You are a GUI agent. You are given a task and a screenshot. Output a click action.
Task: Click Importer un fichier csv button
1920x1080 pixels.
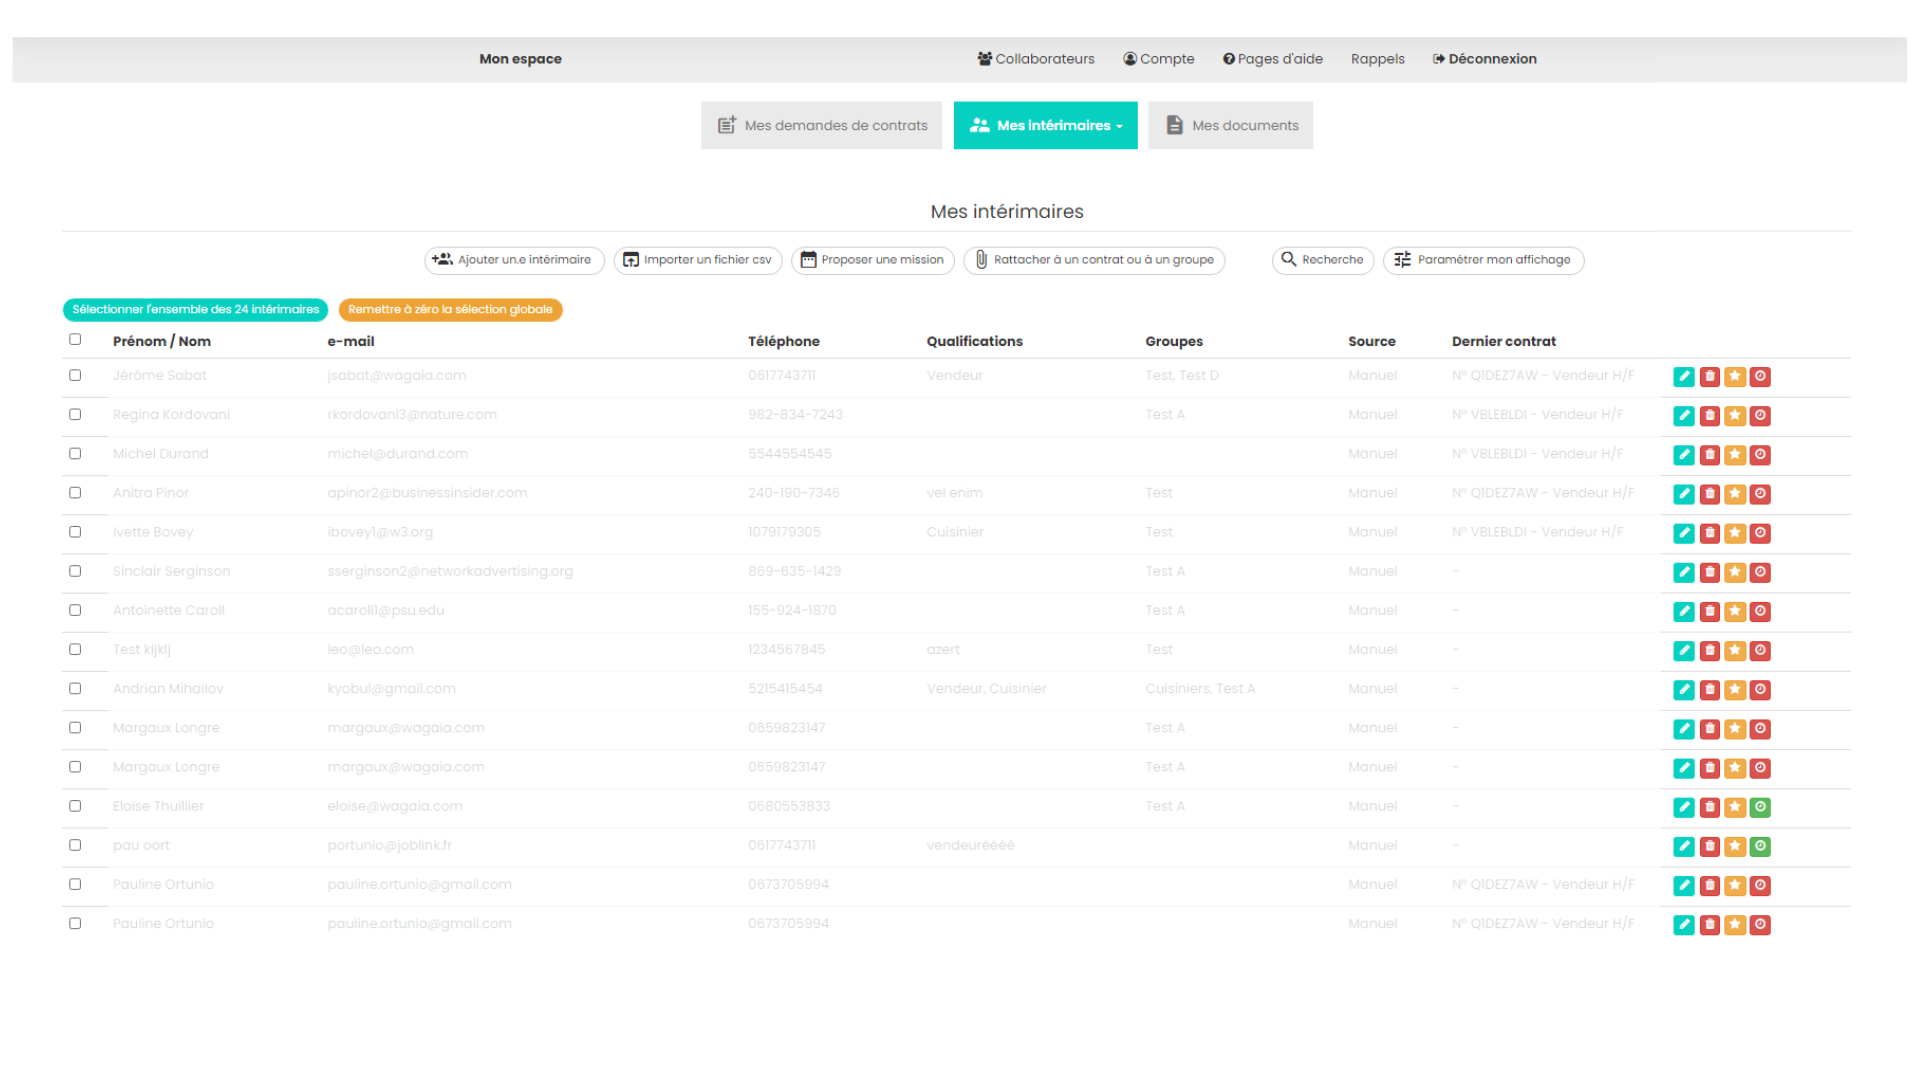[697, 260]
